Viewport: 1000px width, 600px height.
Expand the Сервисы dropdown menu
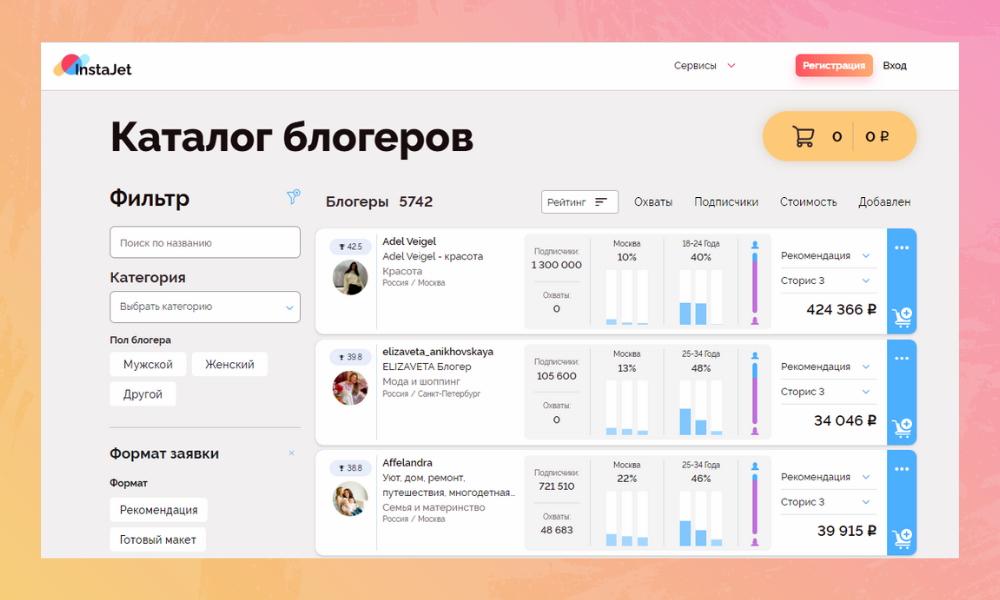click(x=704, y=66)
